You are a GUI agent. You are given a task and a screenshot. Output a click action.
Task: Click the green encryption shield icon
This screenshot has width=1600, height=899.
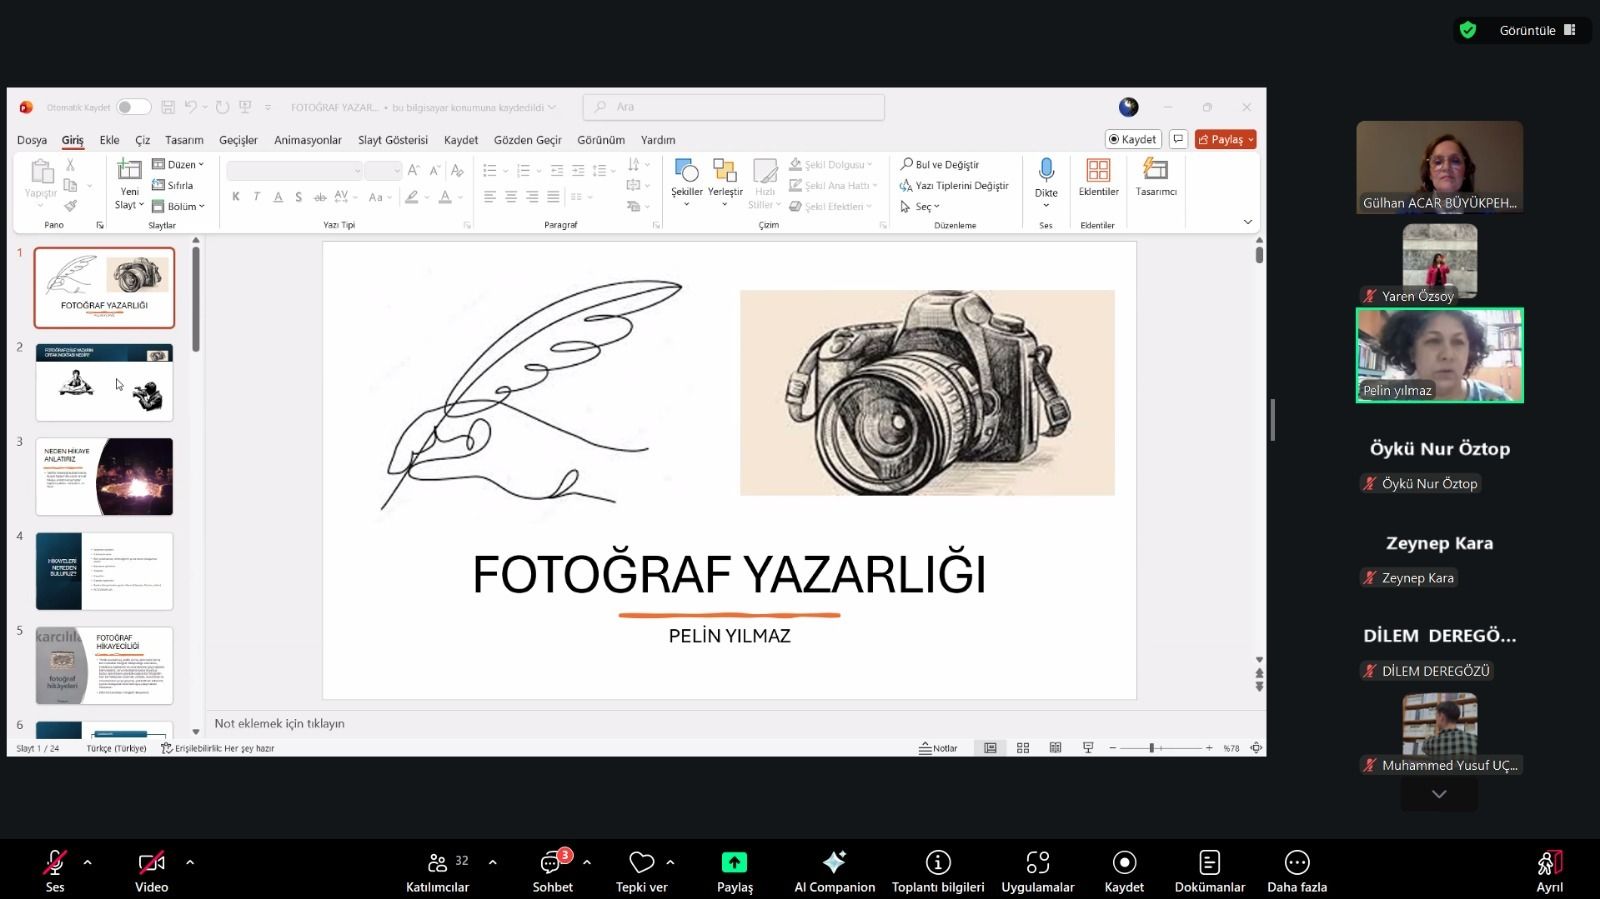(x=1468, y=30)
